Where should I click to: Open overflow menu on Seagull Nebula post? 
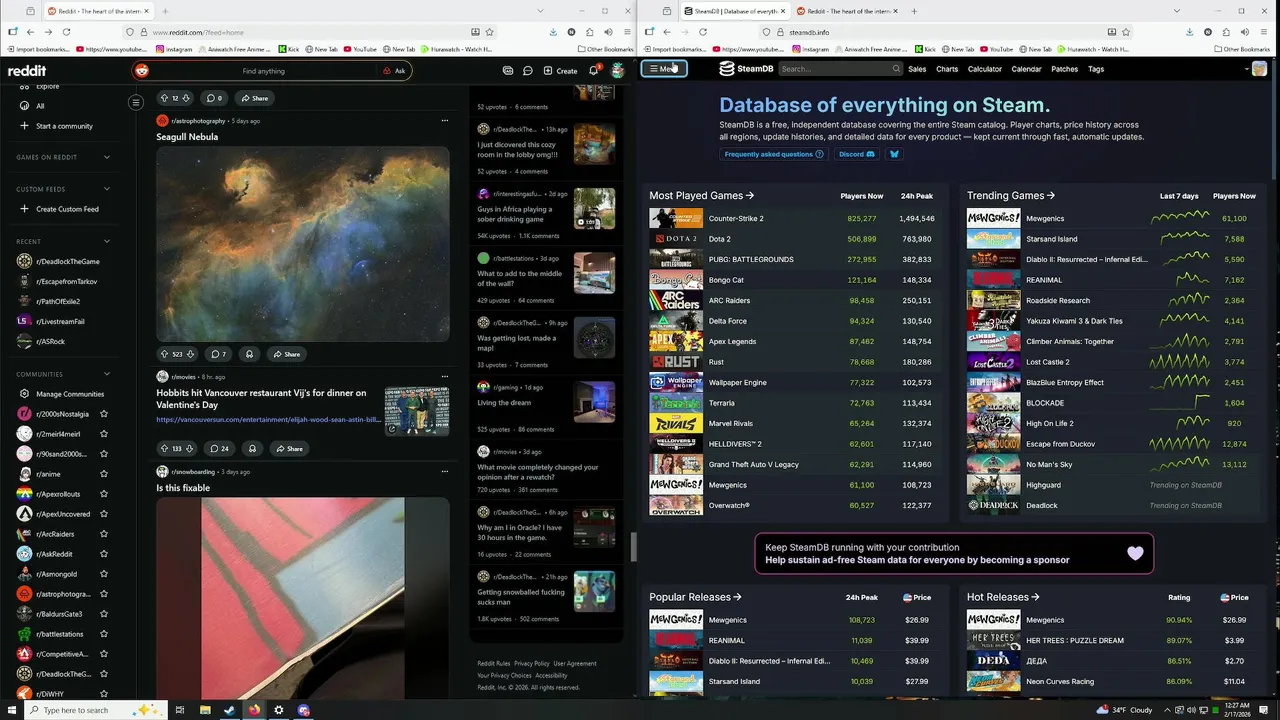(x=444, y=121)
